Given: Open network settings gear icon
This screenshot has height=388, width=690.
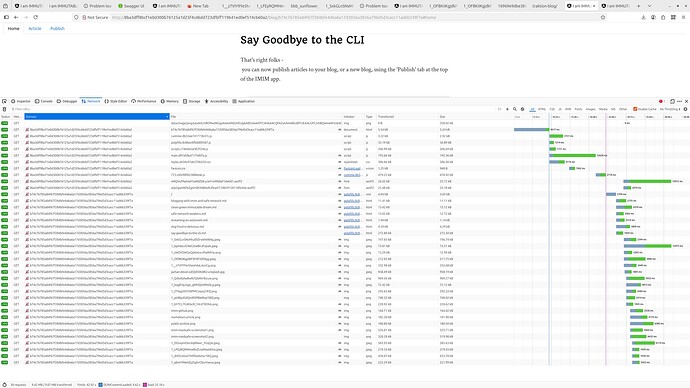Looking at the screenshot, I should click(685, 109).
